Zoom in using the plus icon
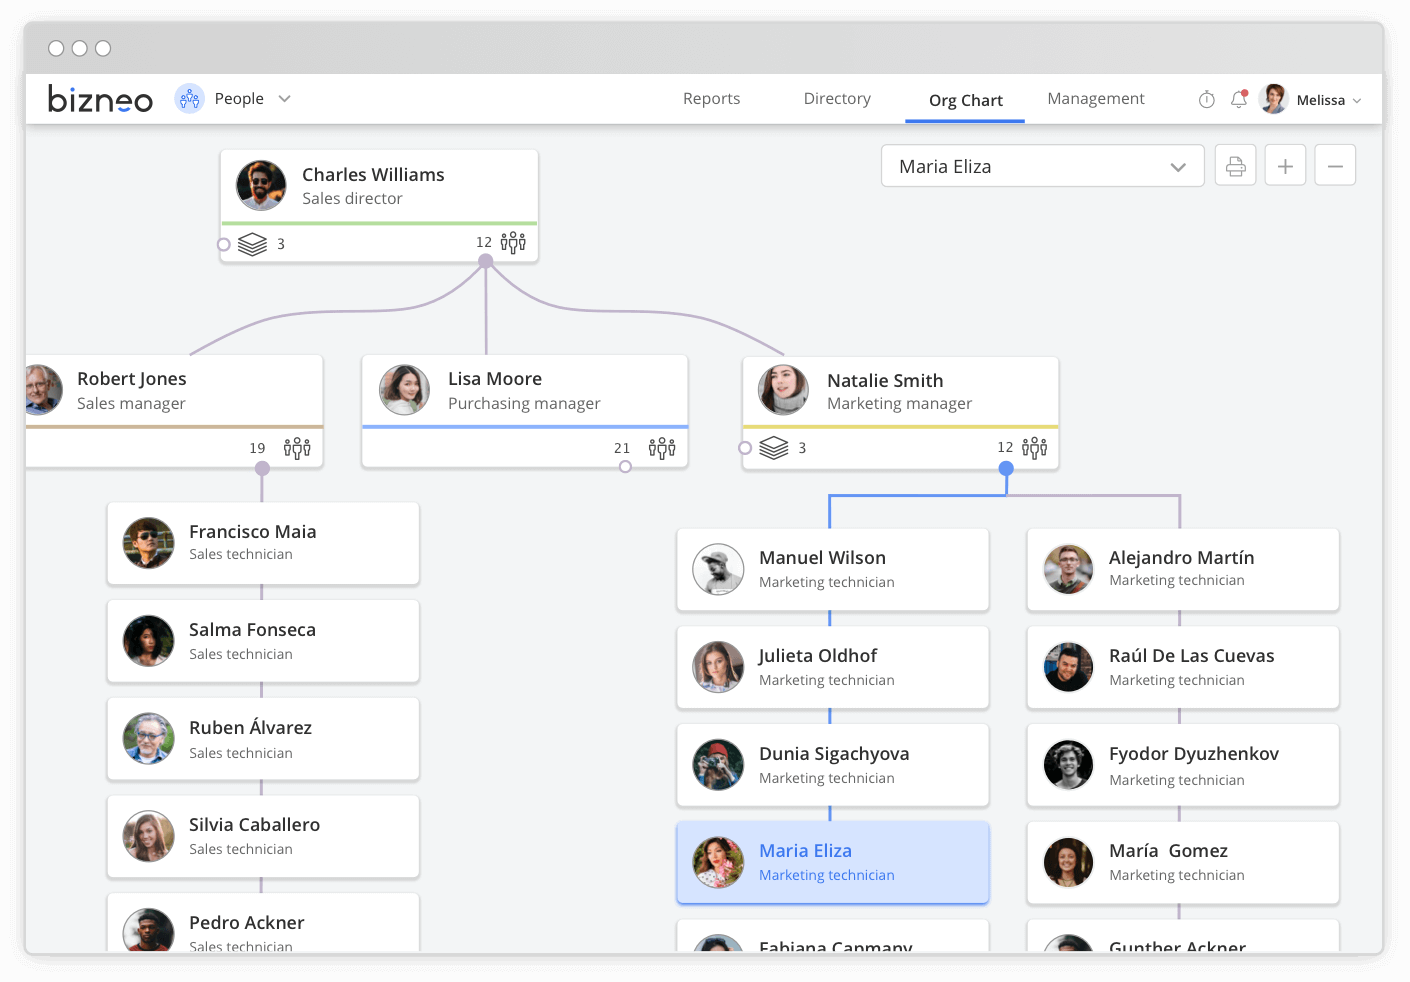The height and width of the screenshot is (982, 1410). pos(1285,165)
